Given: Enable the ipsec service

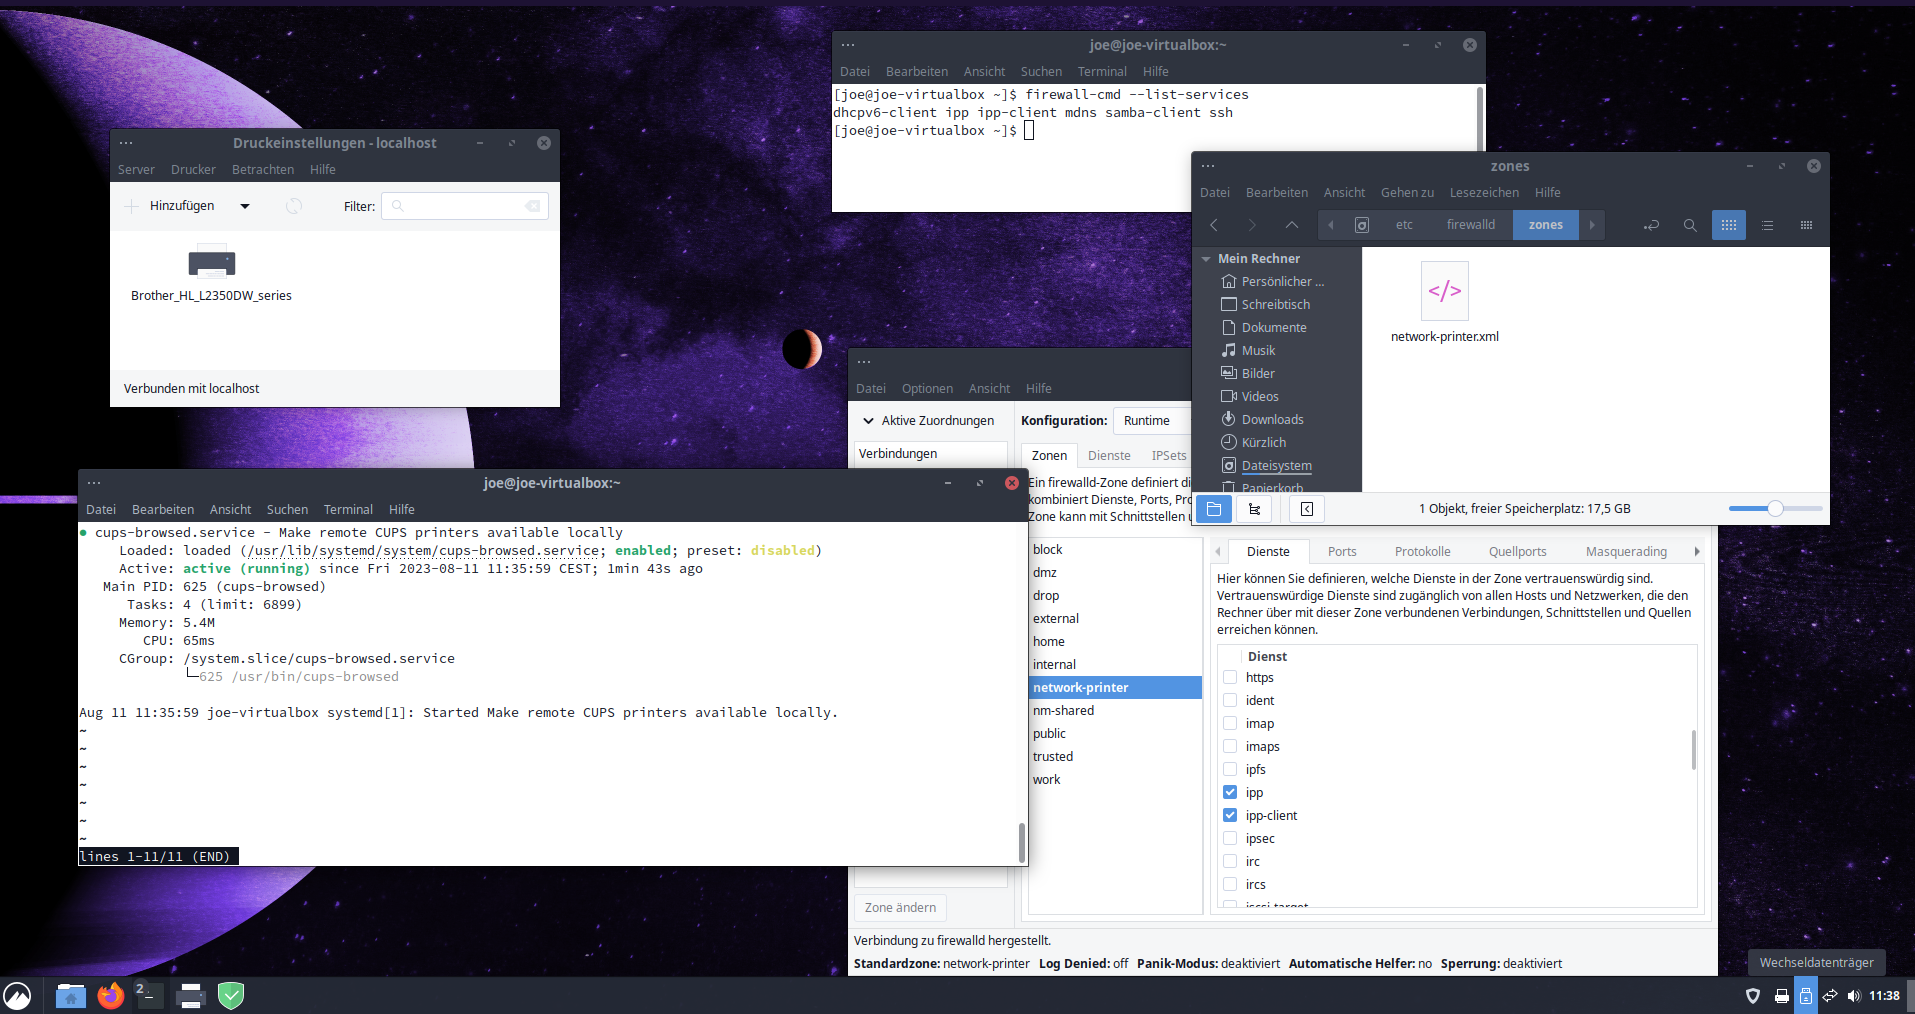Looking at the screenshot, I should click(1229, 838).
